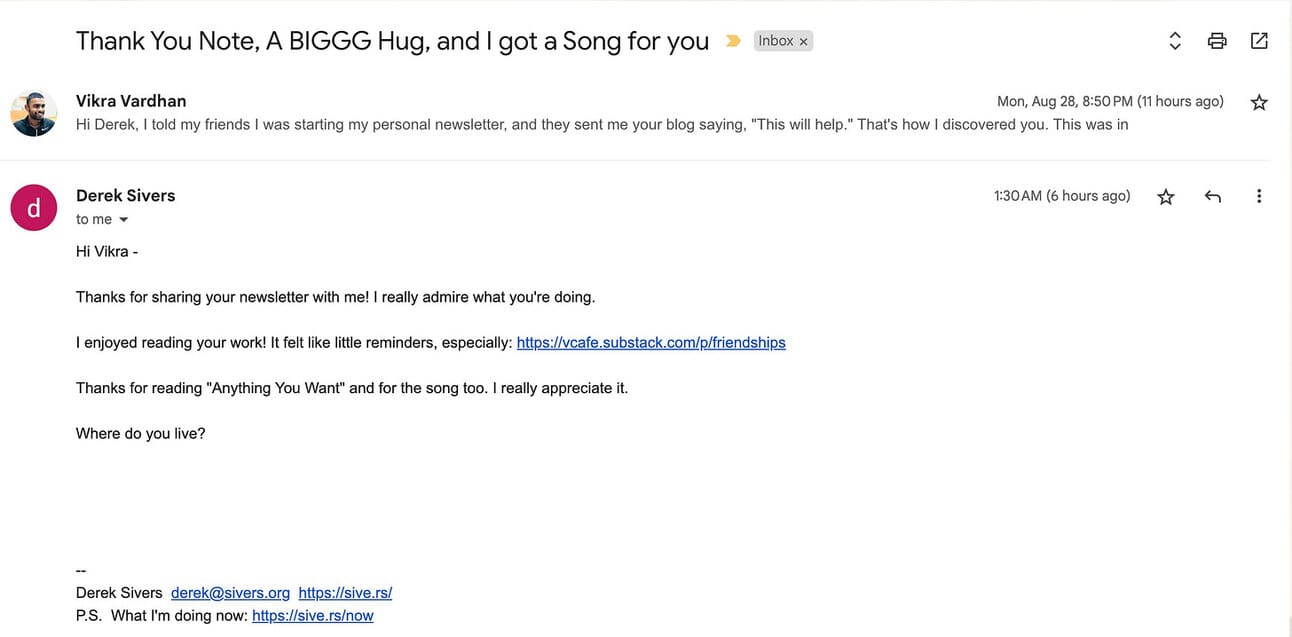This screenshot has height=637, width=1292.
Task: Click Derek Sivers' pink avatar circle
Action: [x=34, y=208]
